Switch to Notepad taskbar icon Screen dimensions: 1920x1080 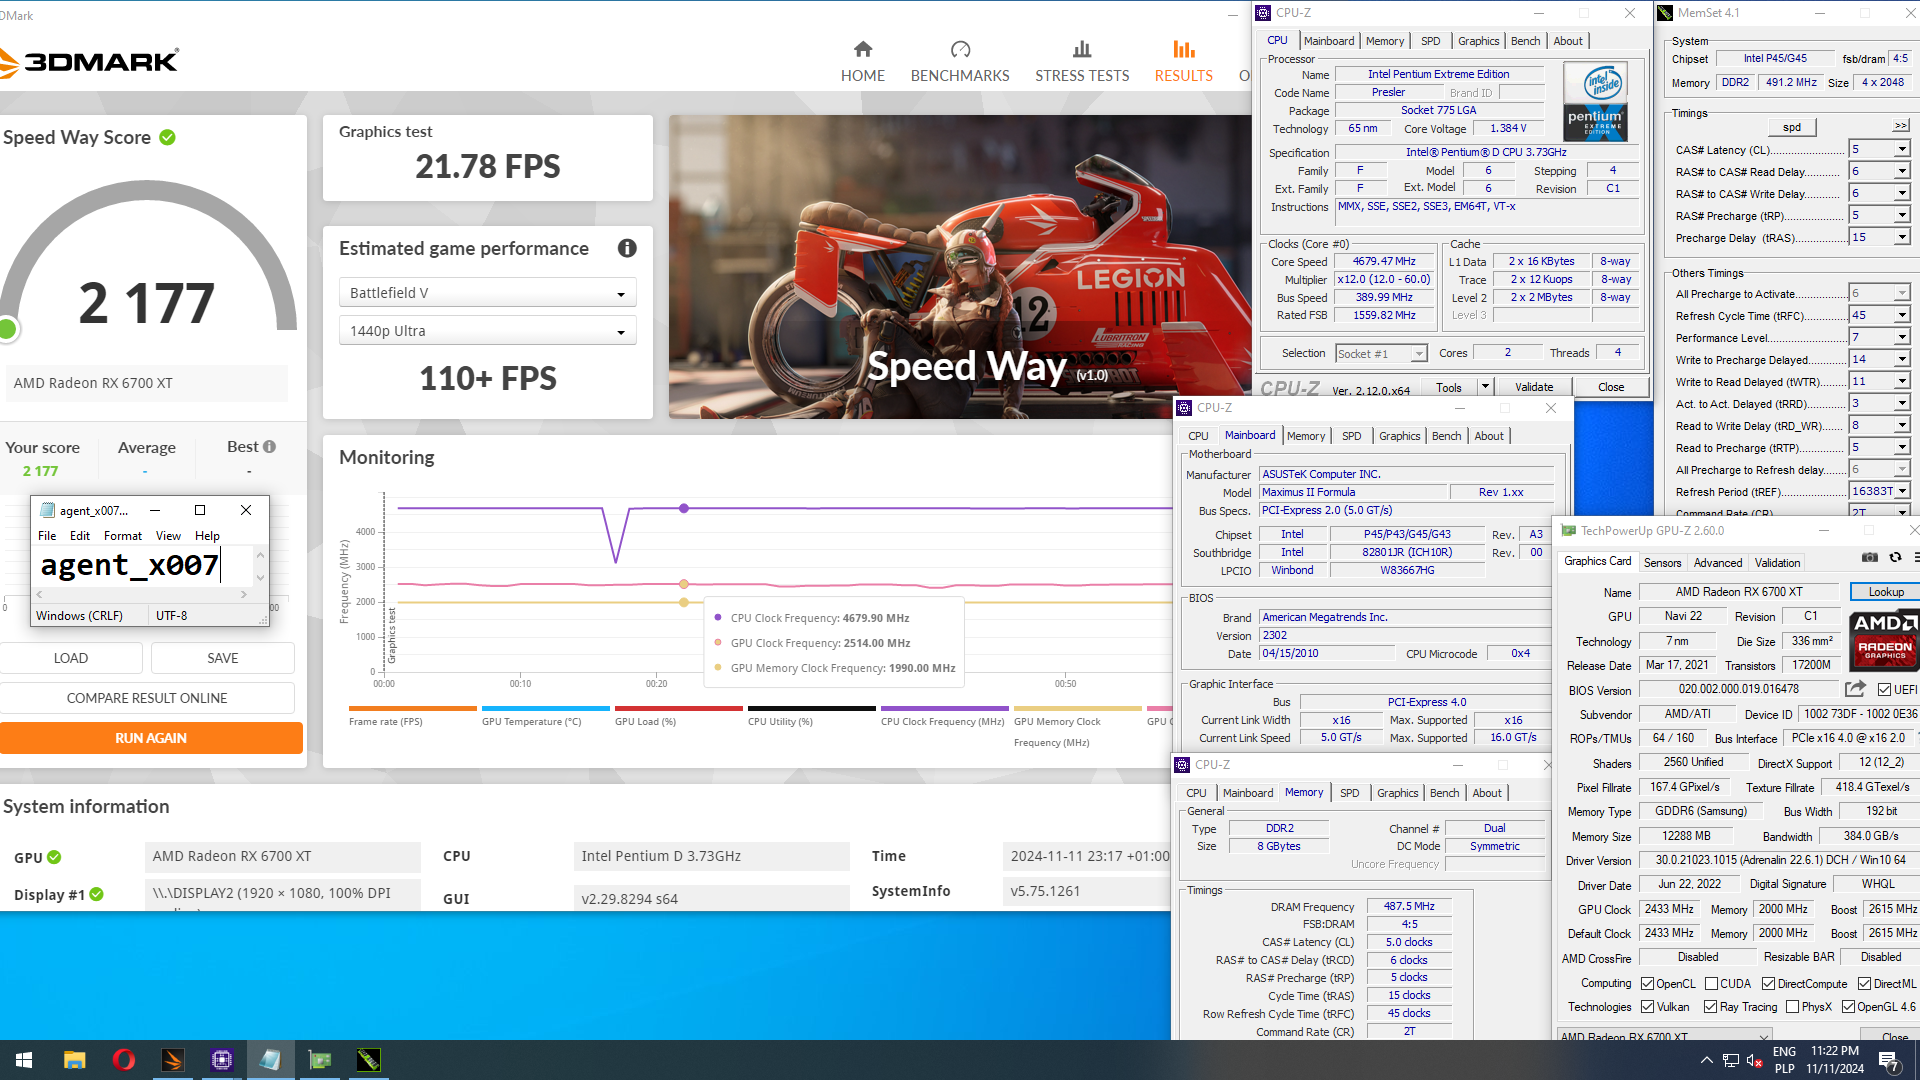tap(271, 1060)
